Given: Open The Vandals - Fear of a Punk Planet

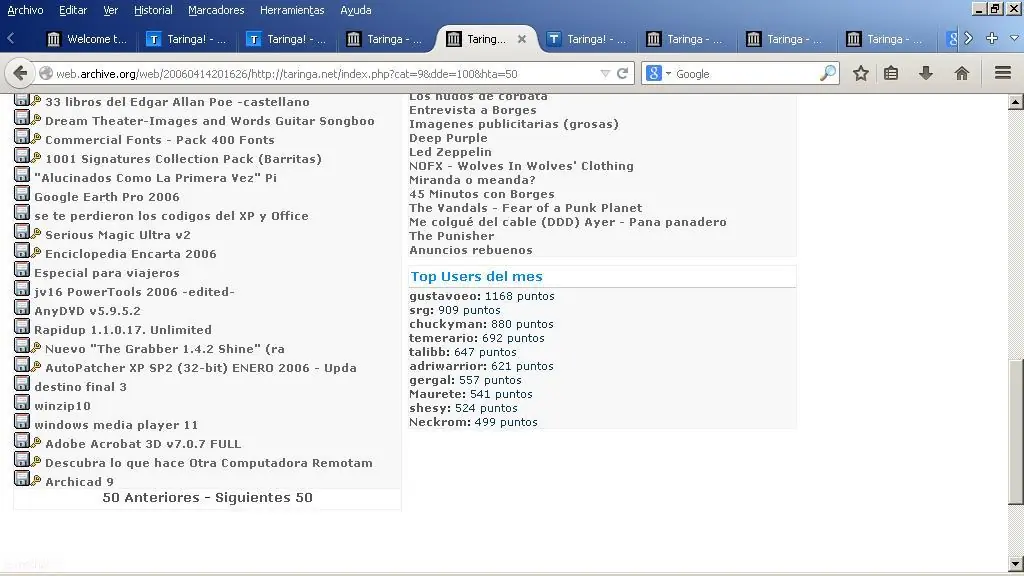Looking at the screenshot, I should (x=526, y=208).
